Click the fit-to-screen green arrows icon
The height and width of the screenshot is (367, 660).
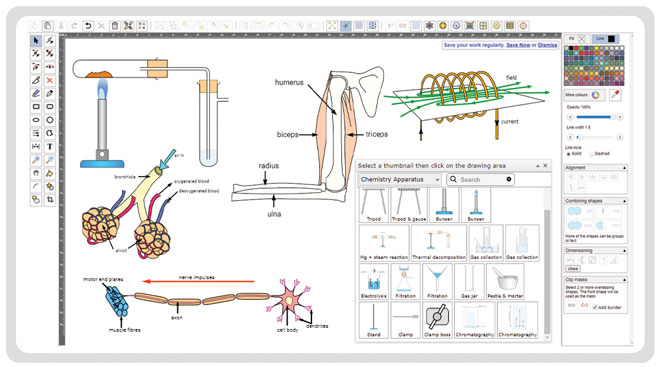[x=332, y=26]
